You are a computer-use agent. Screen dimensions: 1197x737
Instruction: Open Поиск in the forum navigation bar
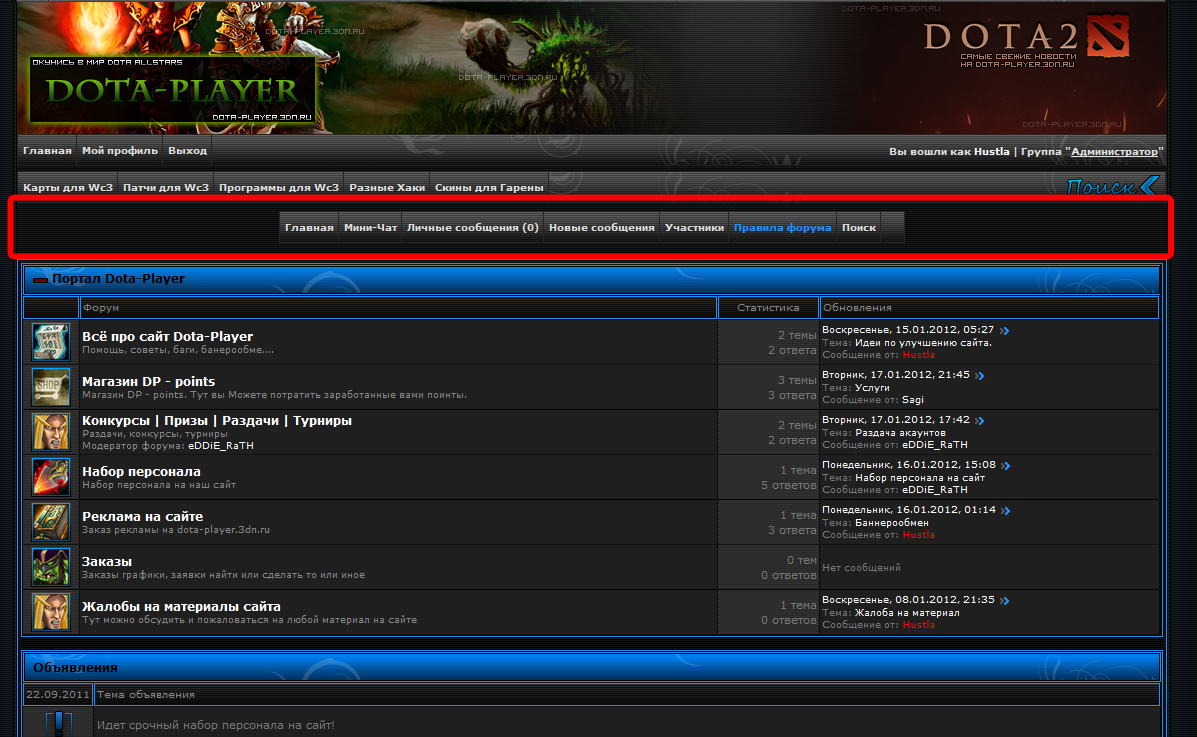tap(859, 228)
